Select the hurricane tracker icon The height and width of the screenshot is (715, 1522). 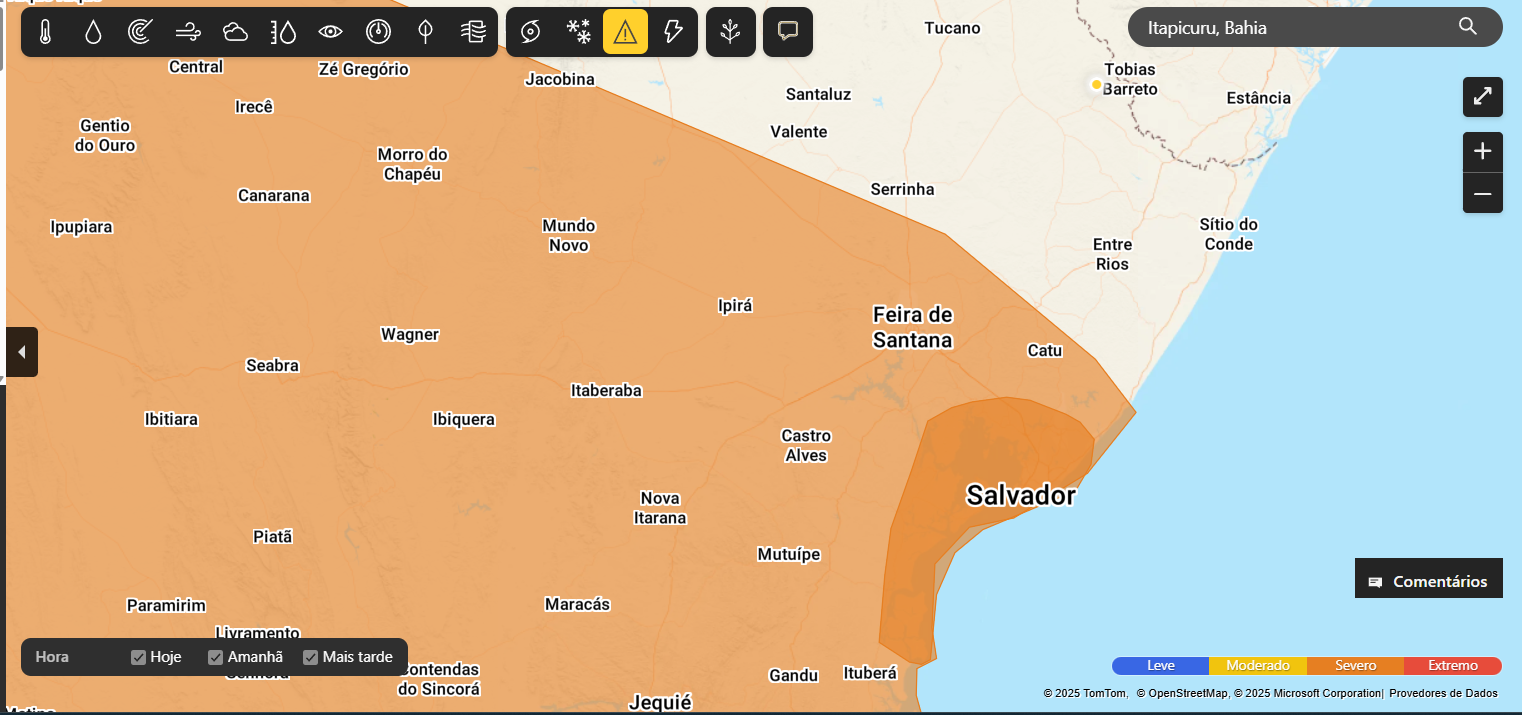click(x=530, y=32)
